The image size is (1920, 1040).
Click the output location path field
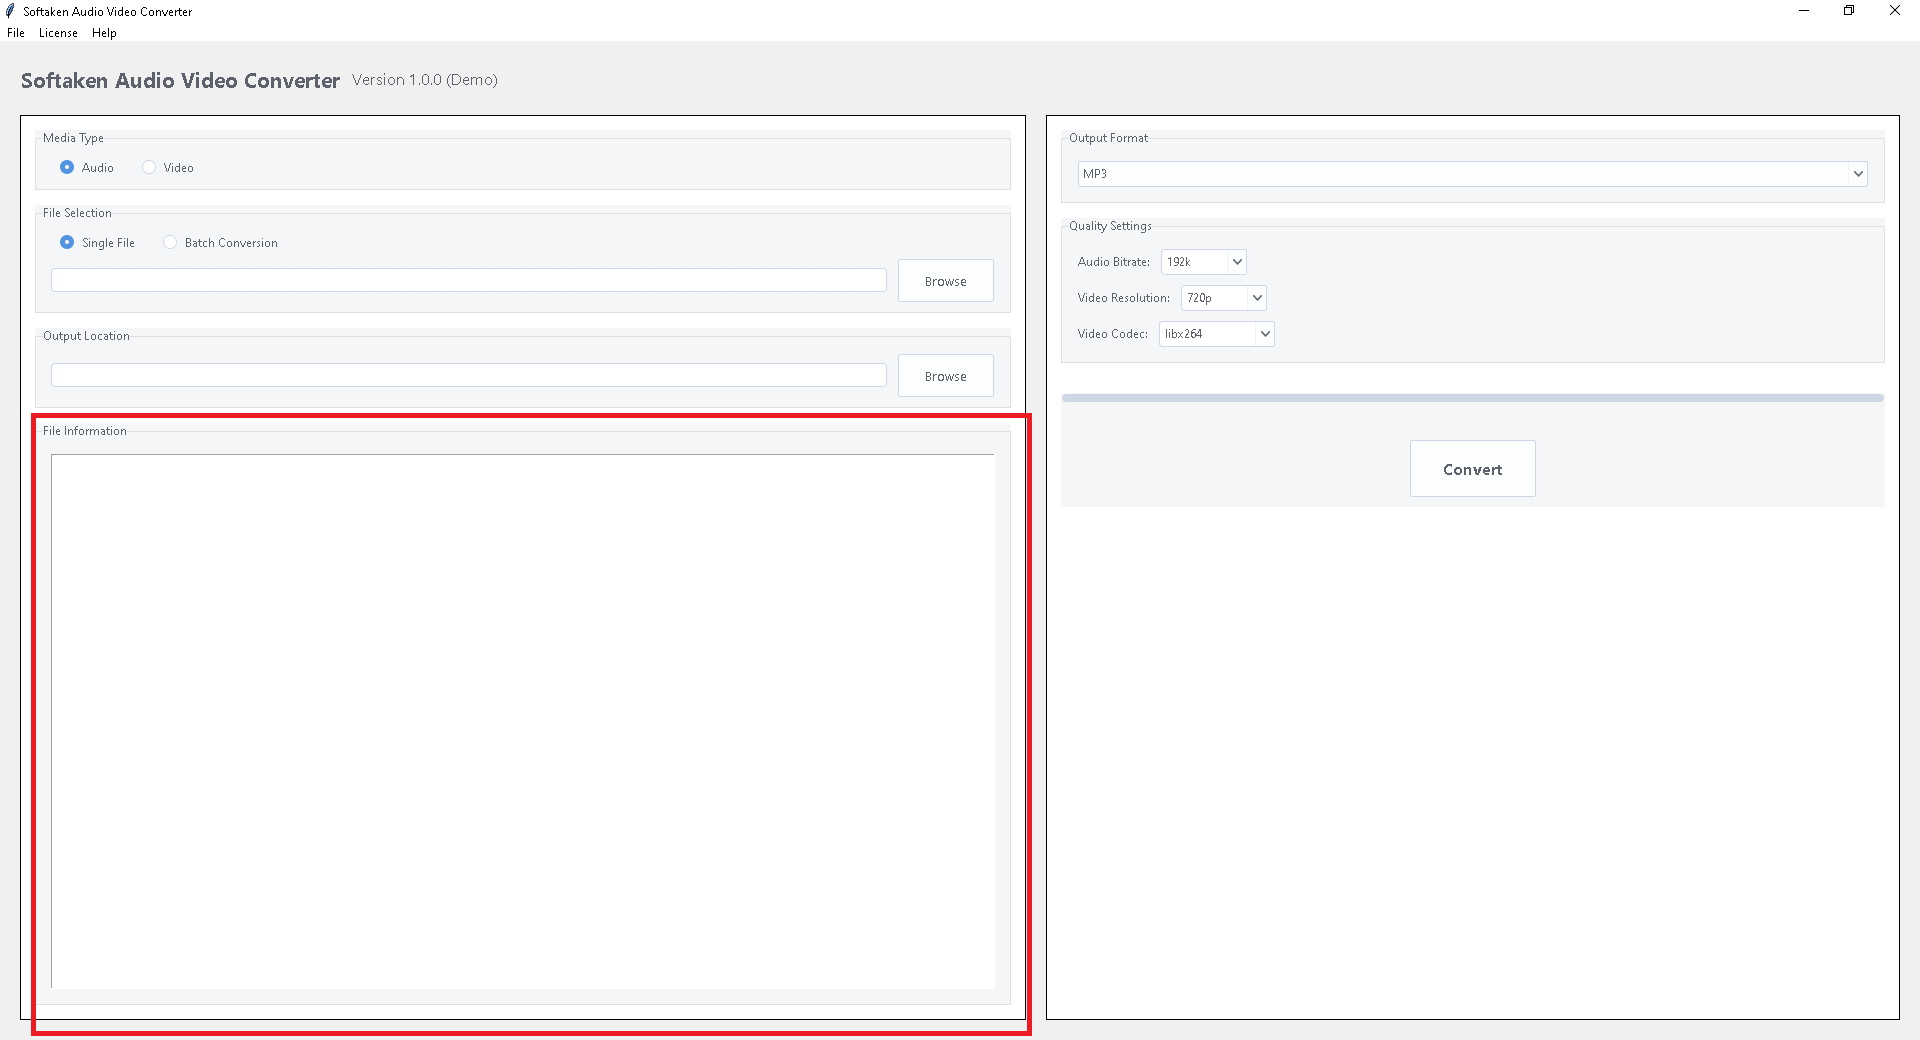coord(469,375)
